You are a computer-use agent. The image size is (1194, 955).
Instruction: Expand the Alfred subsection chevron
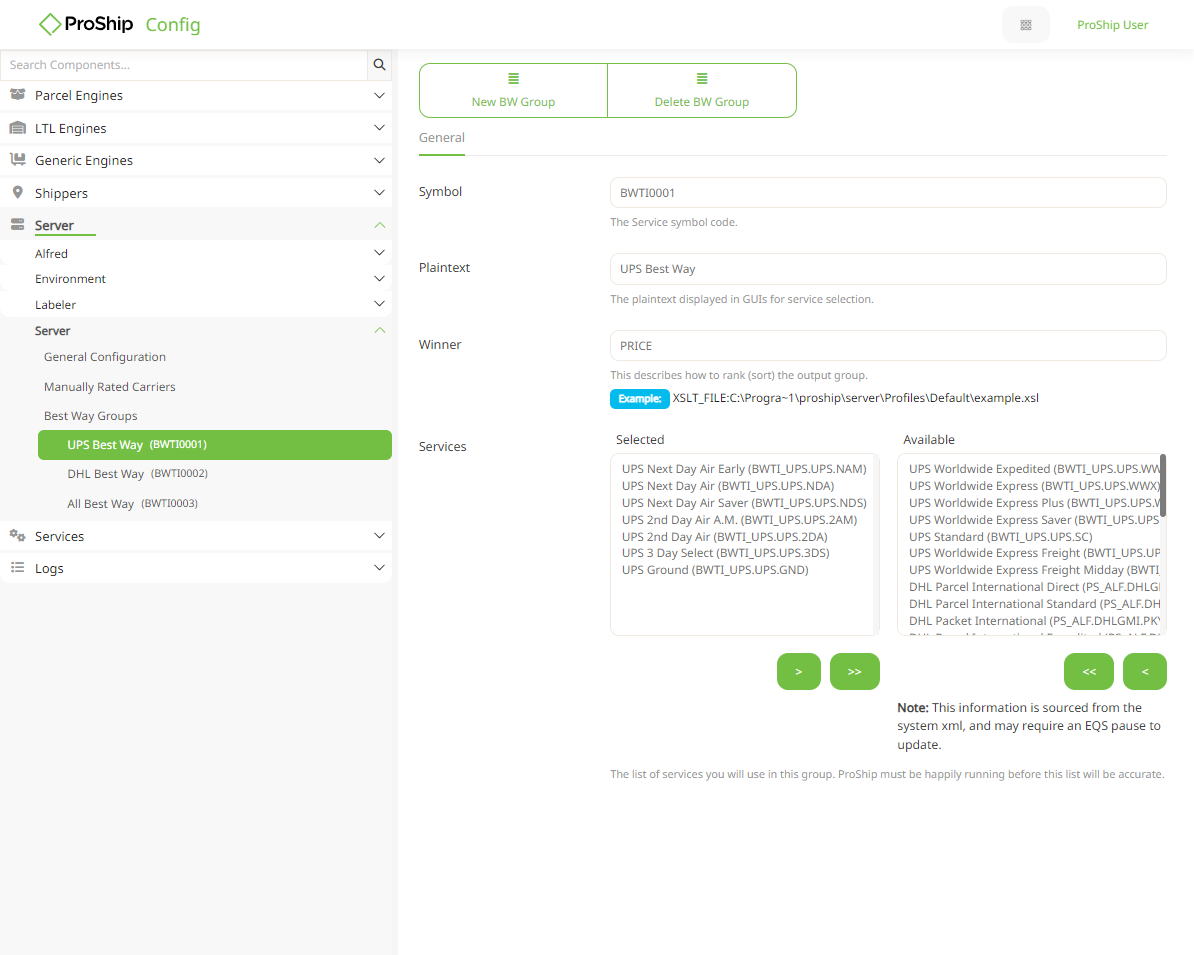click(x=379, y=253)
